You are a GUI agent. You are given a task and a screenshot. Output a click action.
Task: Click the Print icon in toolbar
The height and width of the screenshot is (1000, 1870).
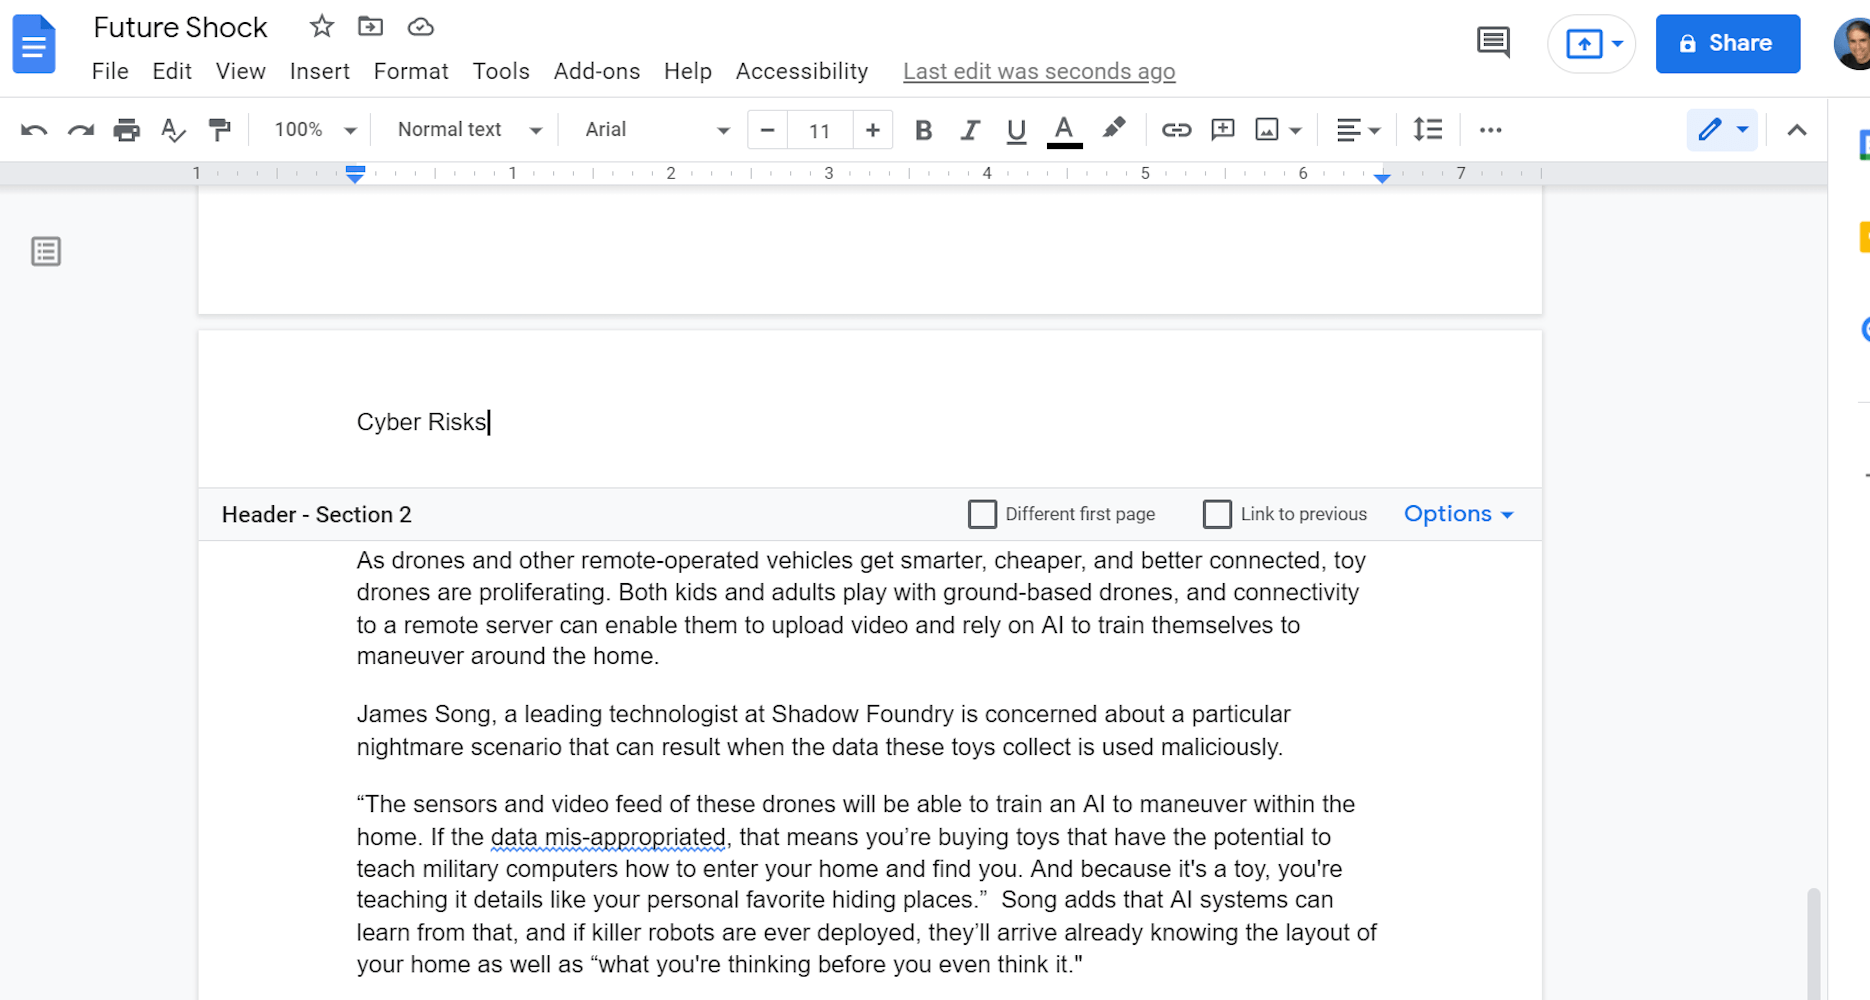click(x=127, y=130)
